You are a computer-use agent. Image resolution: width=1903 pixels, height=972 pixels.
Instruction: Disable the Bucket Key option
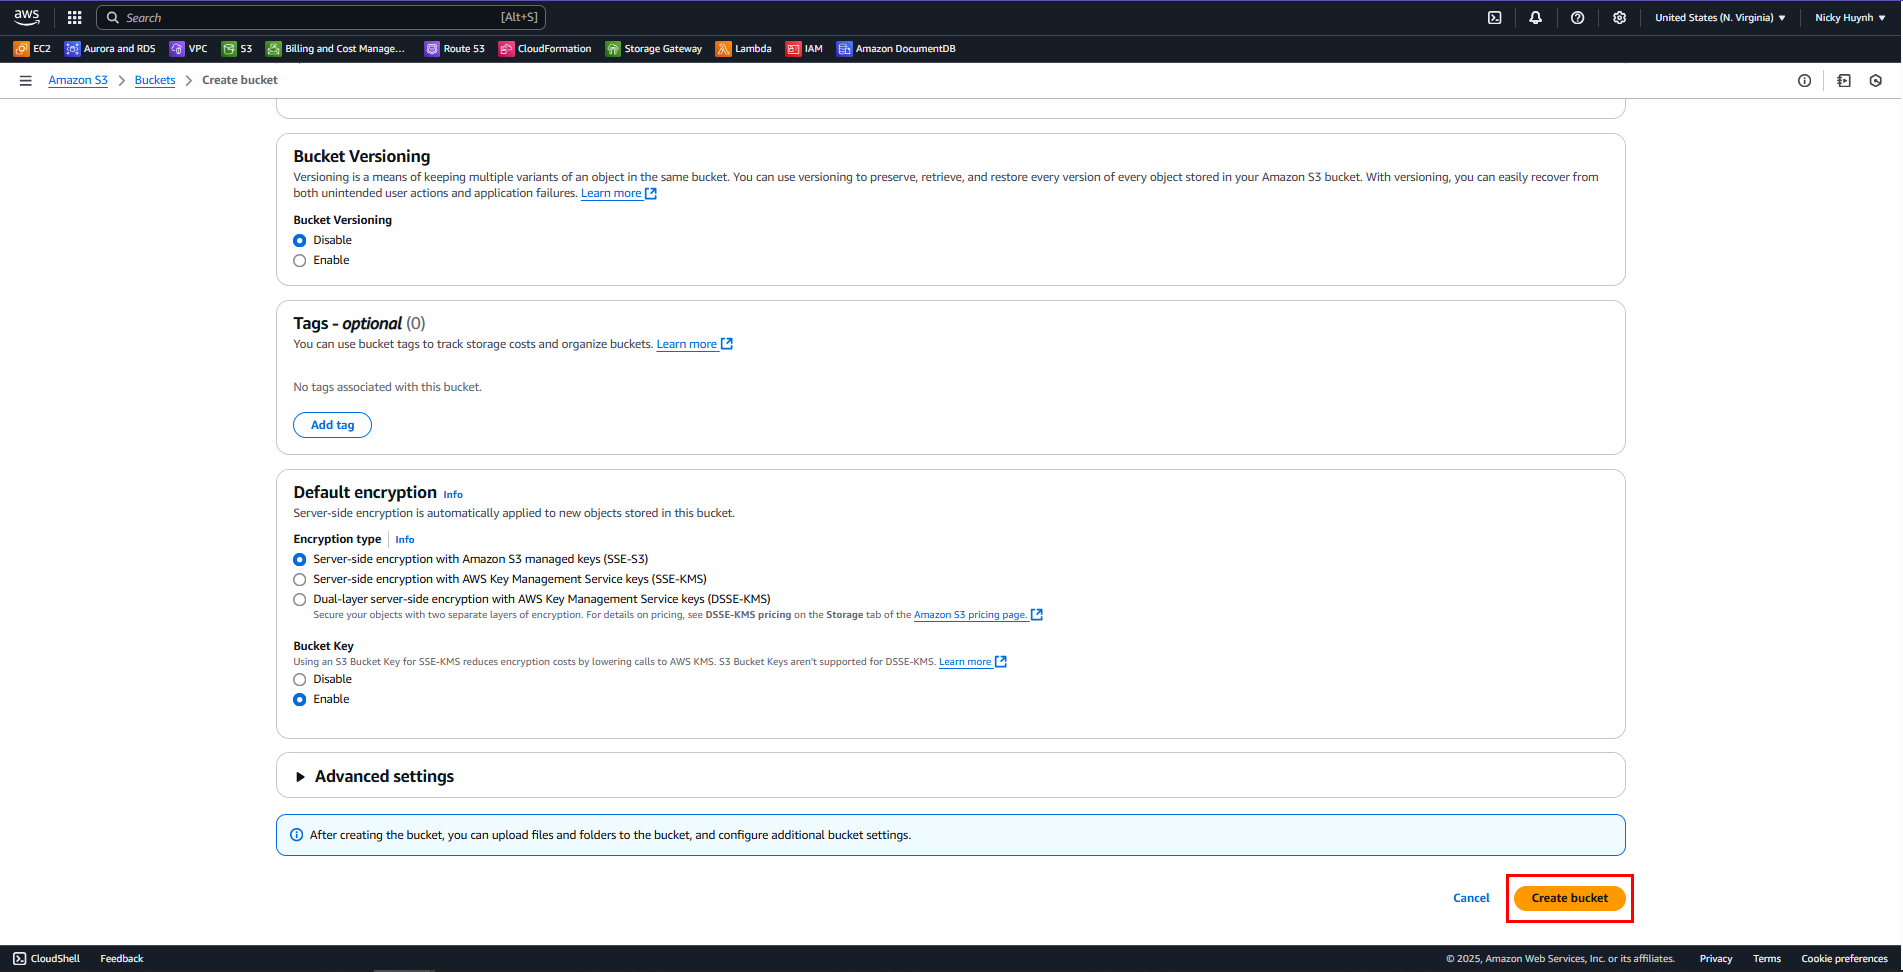[300, 680]
